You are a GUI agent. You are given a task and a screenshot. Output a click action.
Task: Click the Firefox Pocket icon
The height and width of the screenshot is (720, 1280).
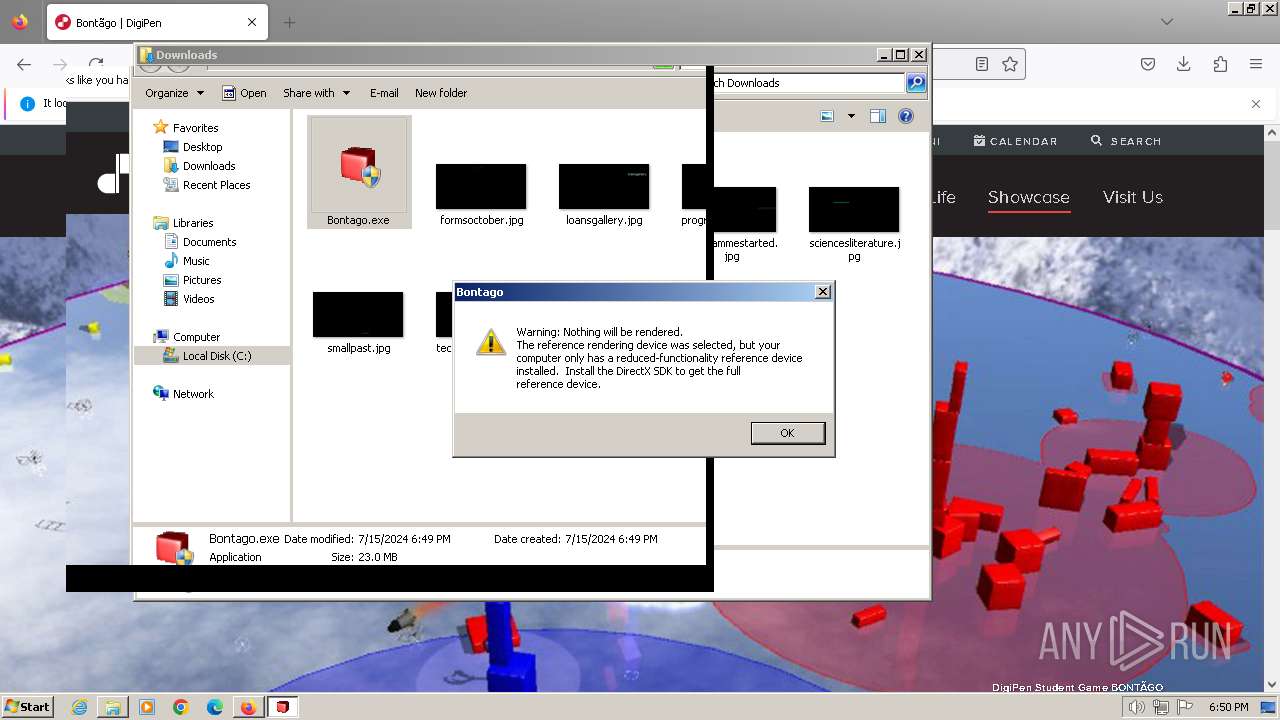pyautogui.click(x=1148, y=64)
